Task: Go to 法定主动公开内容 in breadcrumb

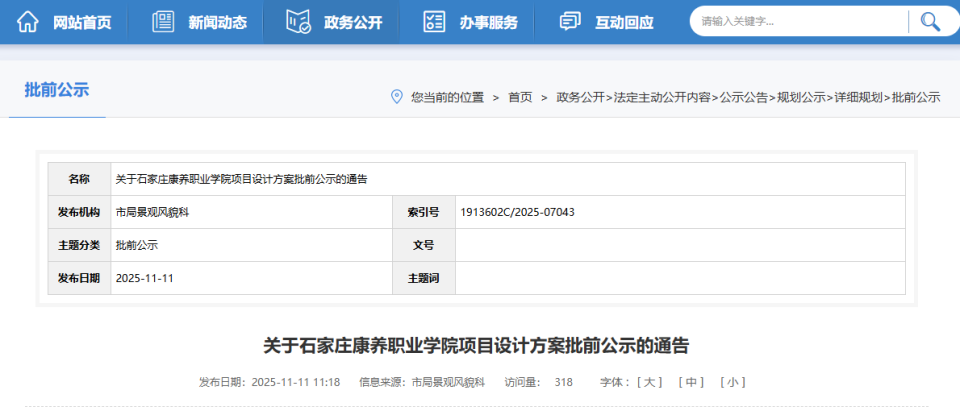Action: tap(662, 97)
